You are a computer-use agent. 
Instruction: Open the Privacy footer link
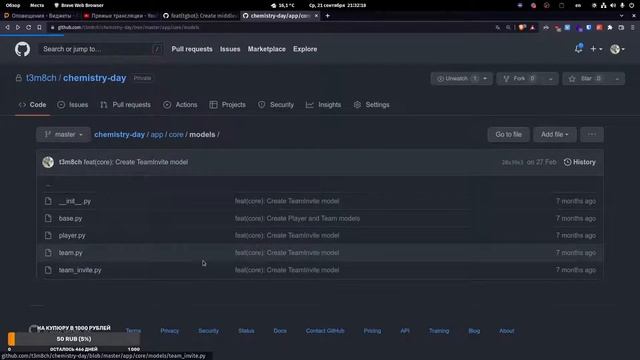169,331
